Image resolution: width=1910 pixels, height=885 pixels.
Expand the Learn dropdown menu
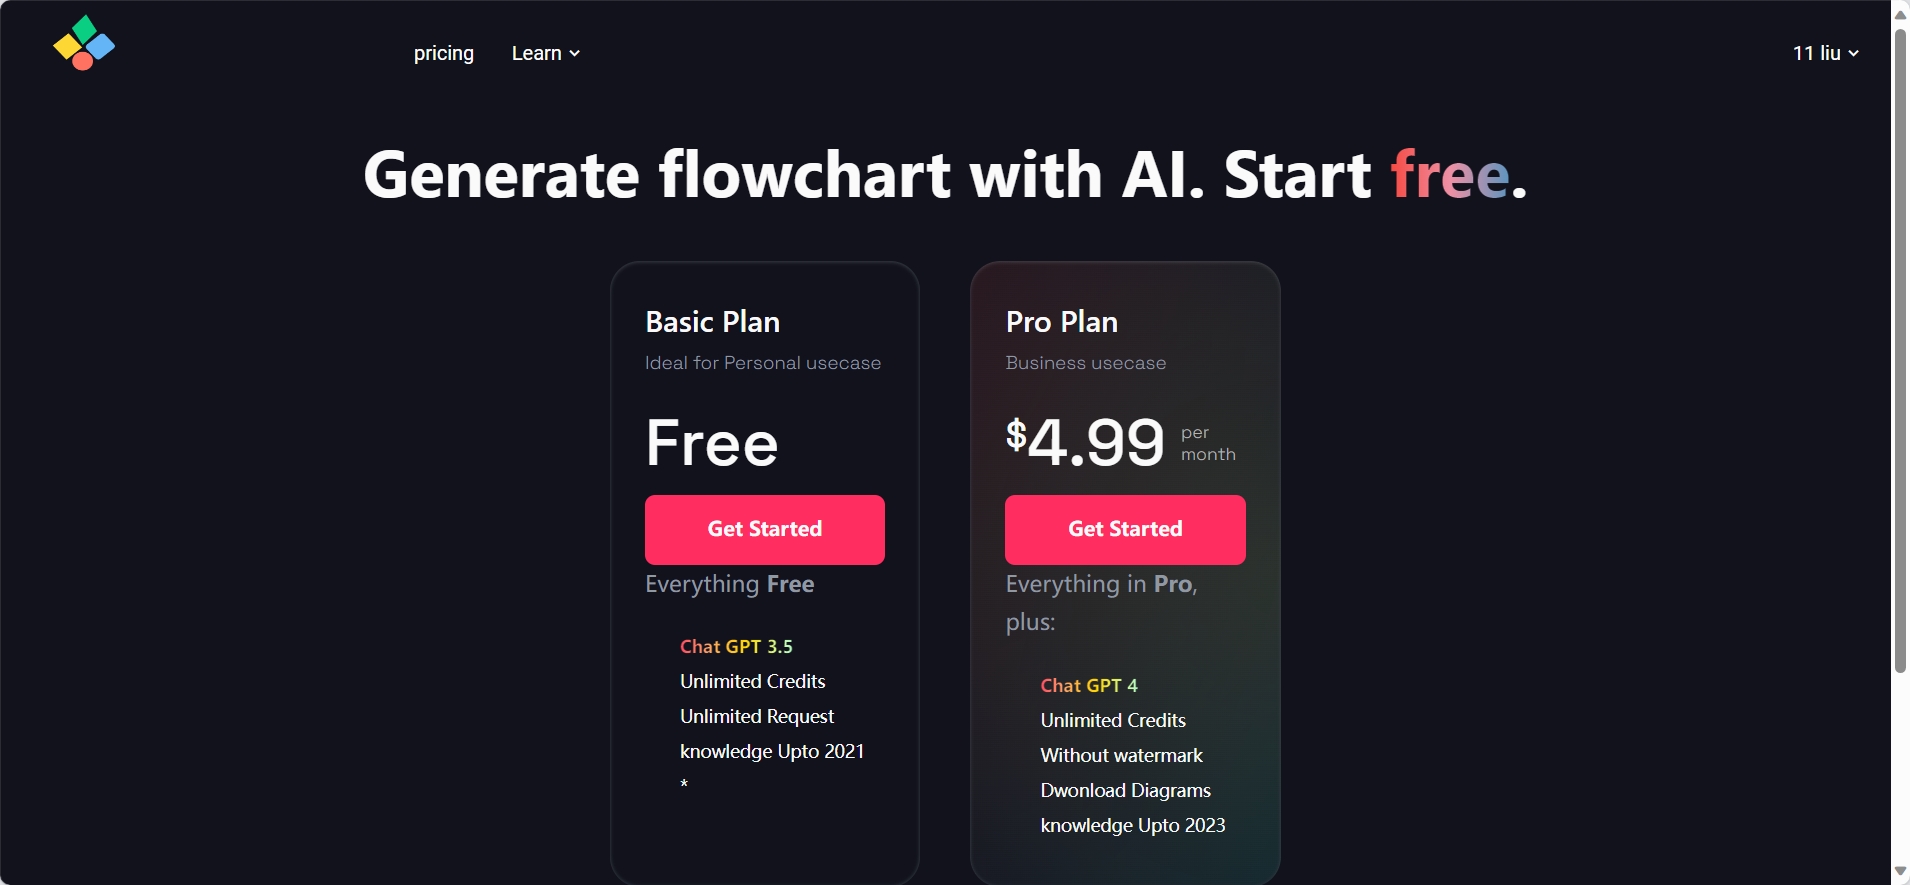point(545,53)
